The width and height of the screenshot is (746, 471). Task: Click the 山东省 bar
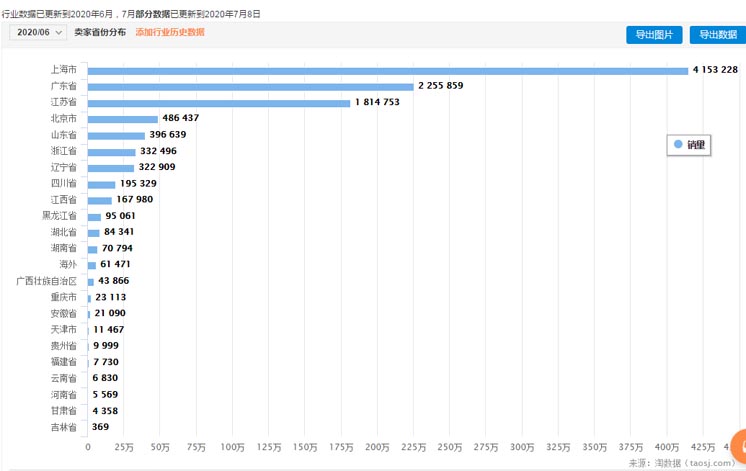pyautogui.click(x=116, y=135)
